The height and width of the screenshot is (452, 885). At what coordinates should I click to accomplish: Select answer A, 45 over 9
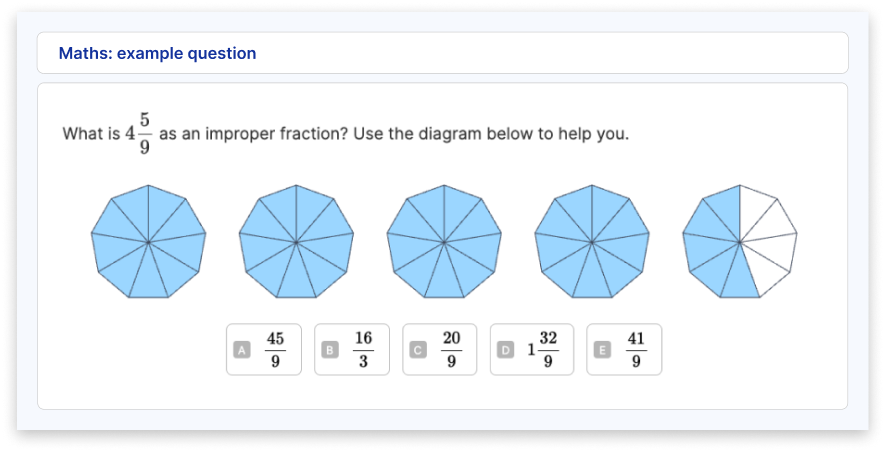[264, 349]
